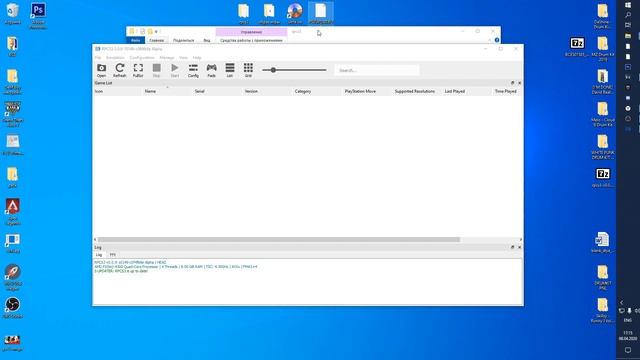This screenshot has width=640, height=360.
Task: Open the Config settings icon
Action: tap(193, 70)
